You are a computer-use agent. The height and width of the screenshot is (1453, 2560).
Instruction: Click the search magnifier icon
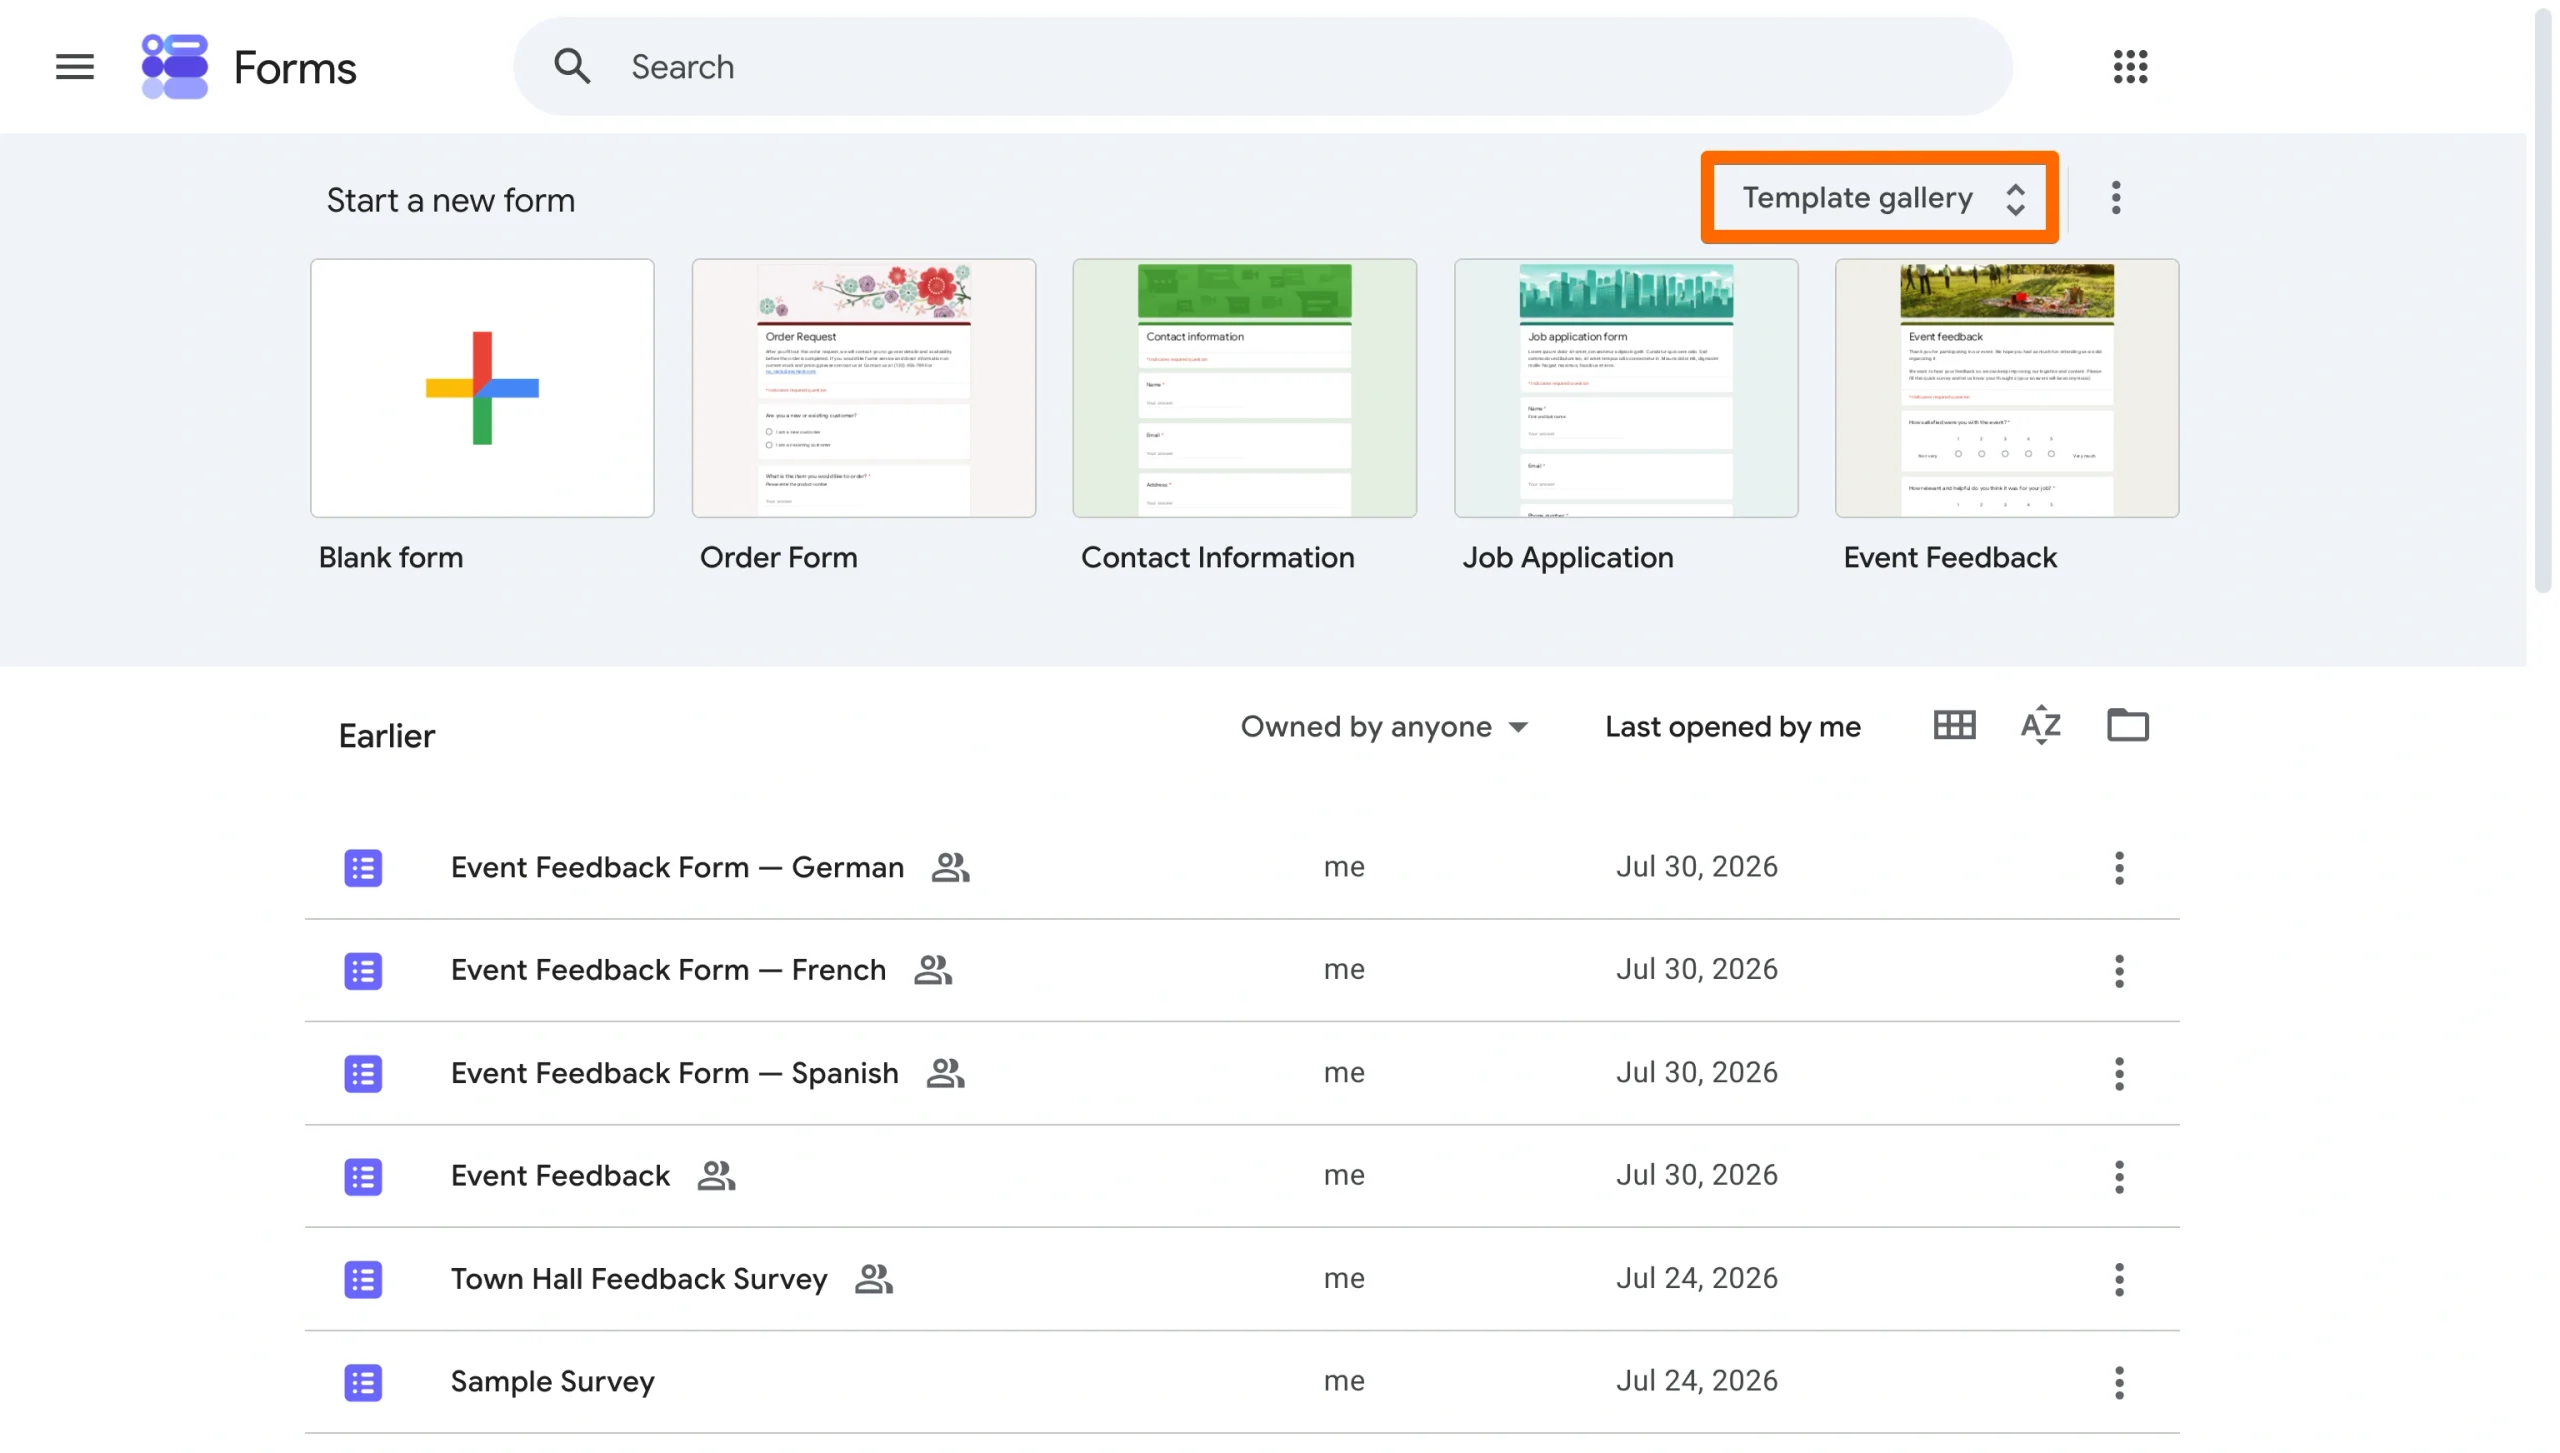(572, 66)
